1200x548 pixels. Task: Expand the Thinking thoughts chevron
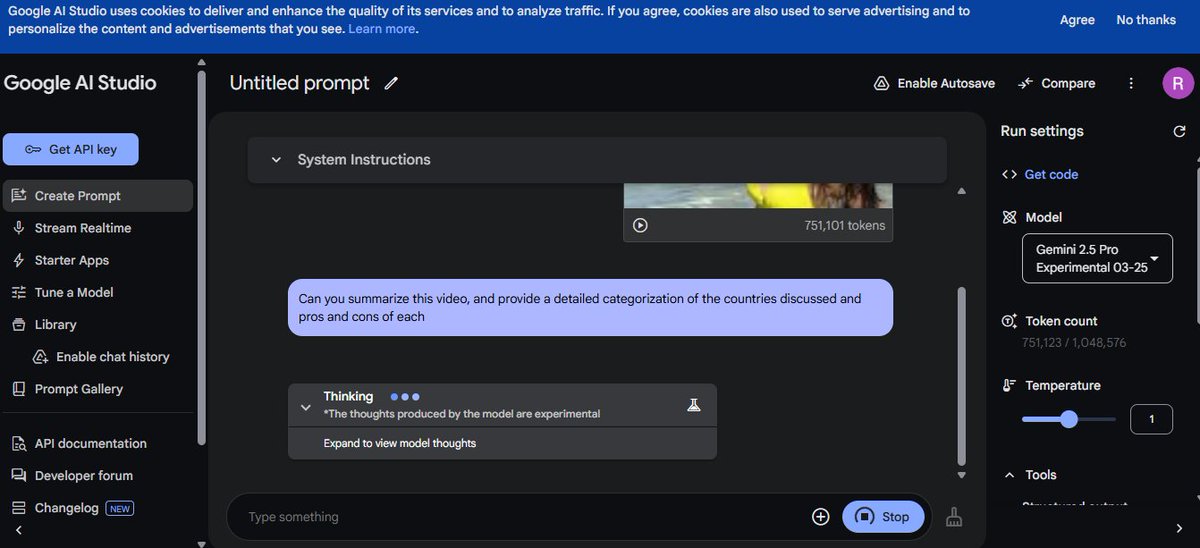[x=305, y=407]
